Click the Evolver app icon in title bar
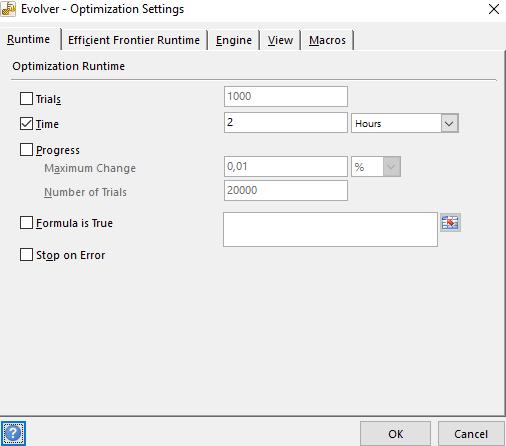 click(x=8, y=9)
